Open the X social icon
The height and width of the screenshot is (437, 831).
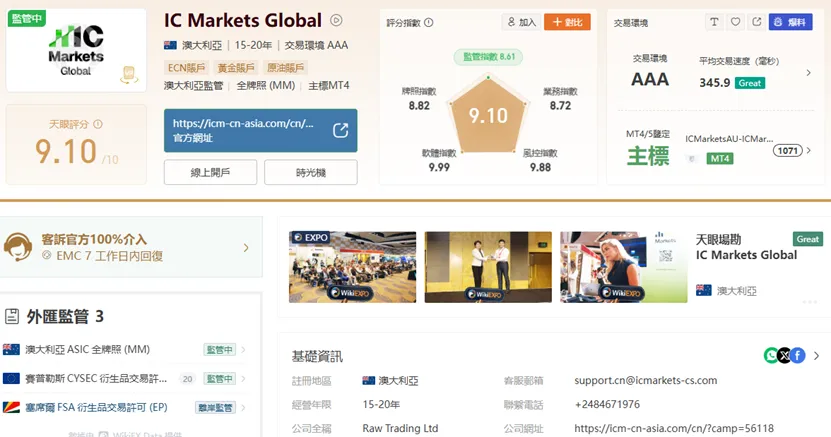click(x=784, y=355)
